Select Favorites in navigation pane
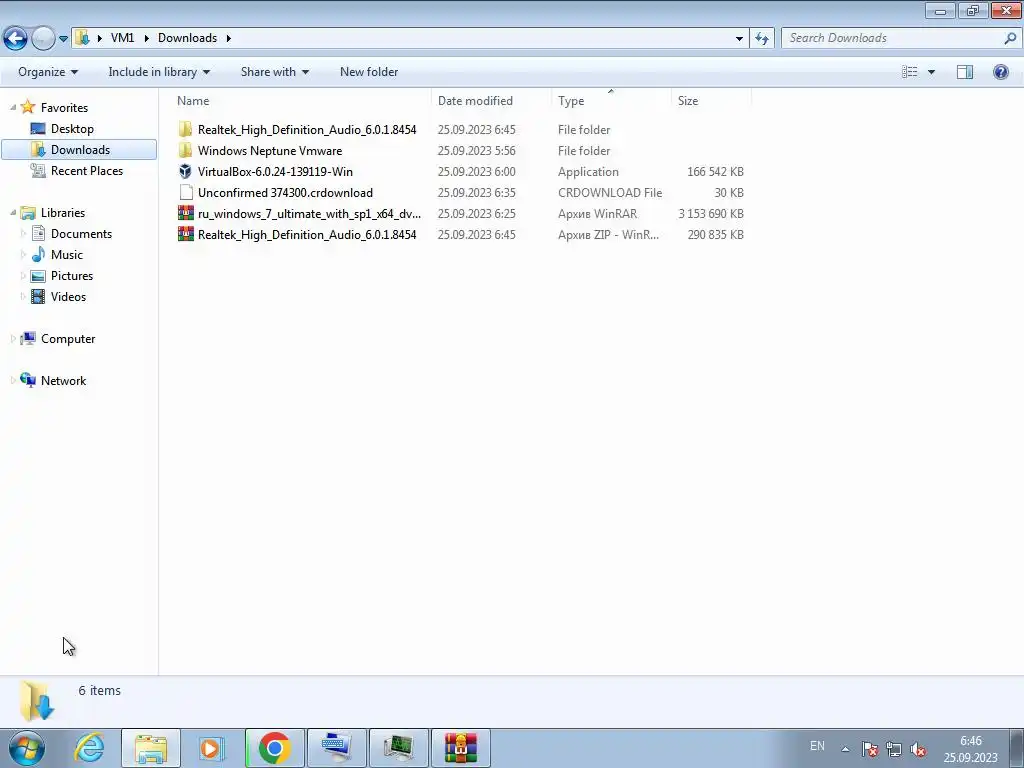This screenshot has height=768, width=1024. pos(64,108)
